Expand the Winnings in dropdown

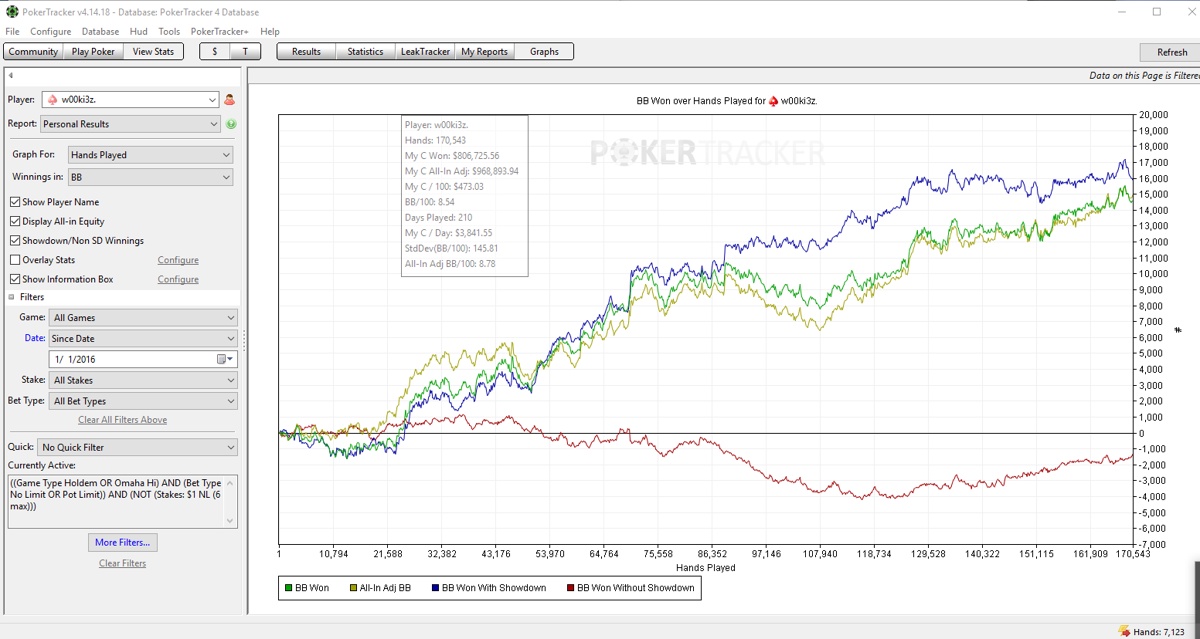click(x=150, y=177)
